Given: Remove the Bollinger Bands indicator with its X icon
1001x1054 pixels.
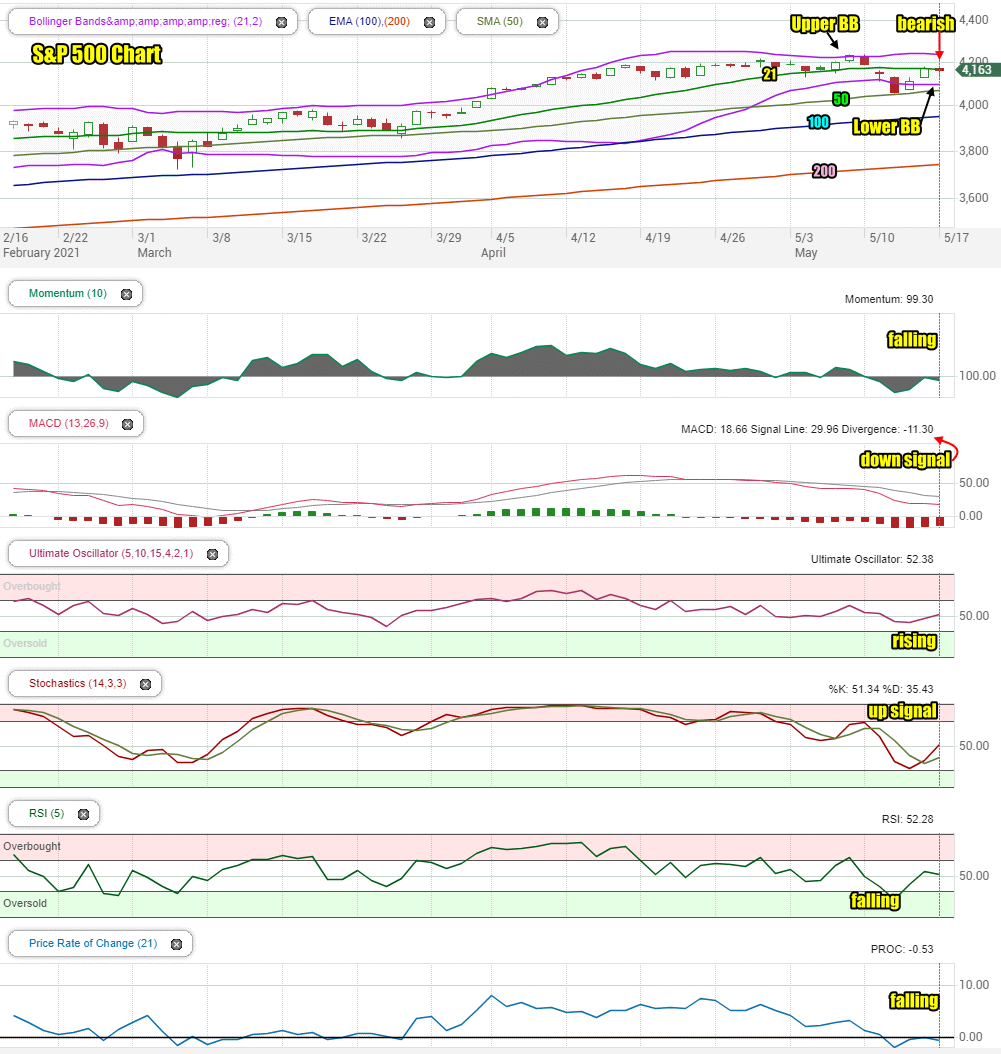Looking at the screenshot, I should point(282,22).
